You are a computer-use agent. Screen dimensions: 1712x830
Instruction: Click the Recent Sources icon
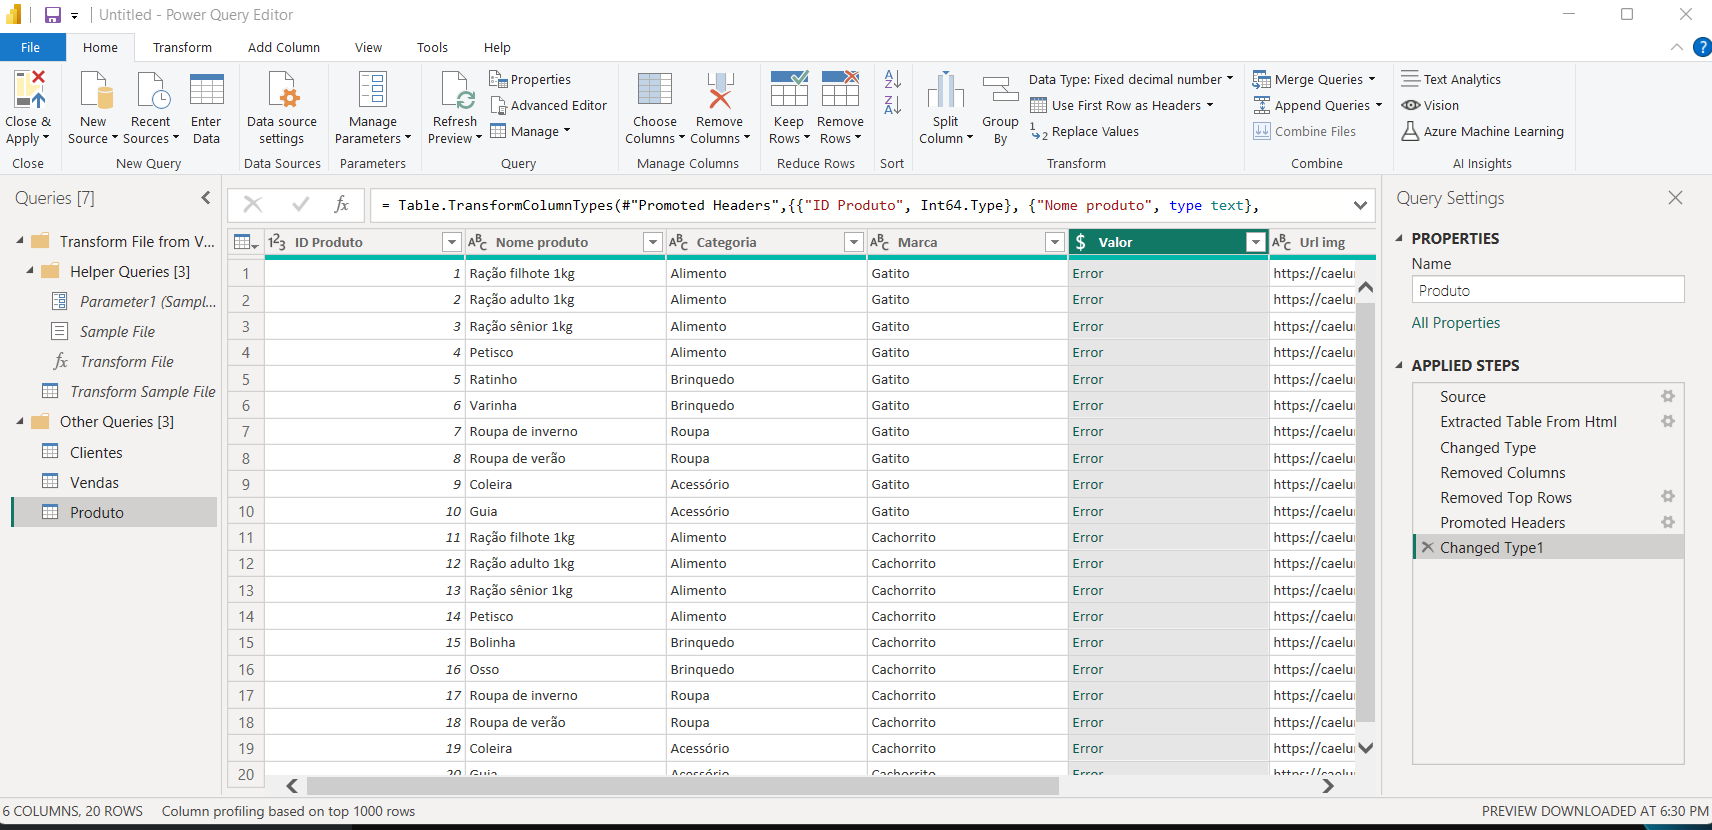coord(152,90)
